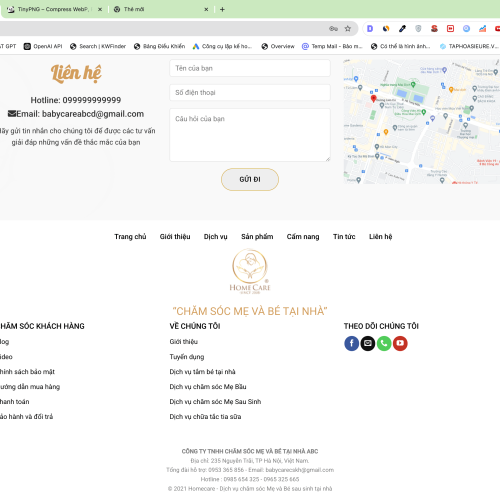This screenshot has height=500, width=500.
Task: Click the Hotline number text
Action: pyautogui.click(x=92, y=100)
